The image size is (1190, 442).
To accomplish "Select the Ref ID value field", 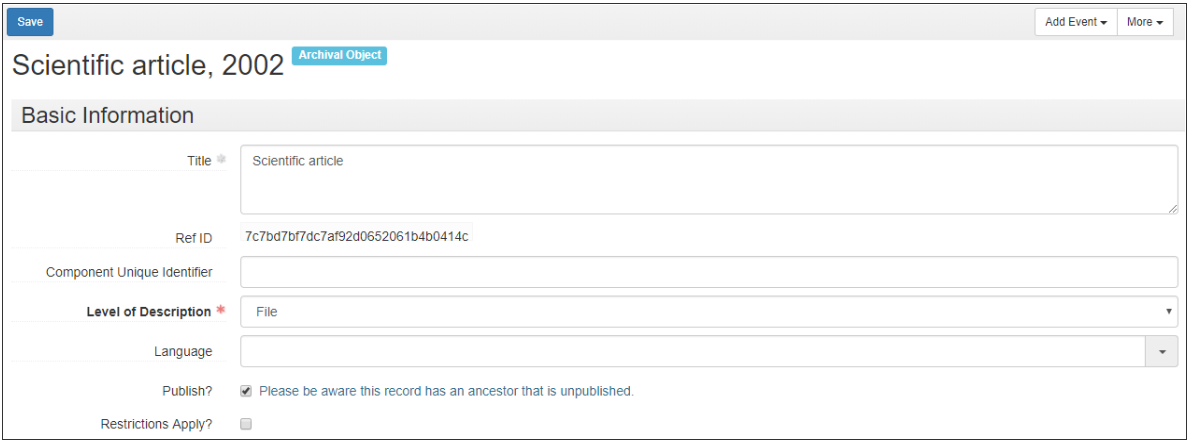I will [x=357, y=236].
